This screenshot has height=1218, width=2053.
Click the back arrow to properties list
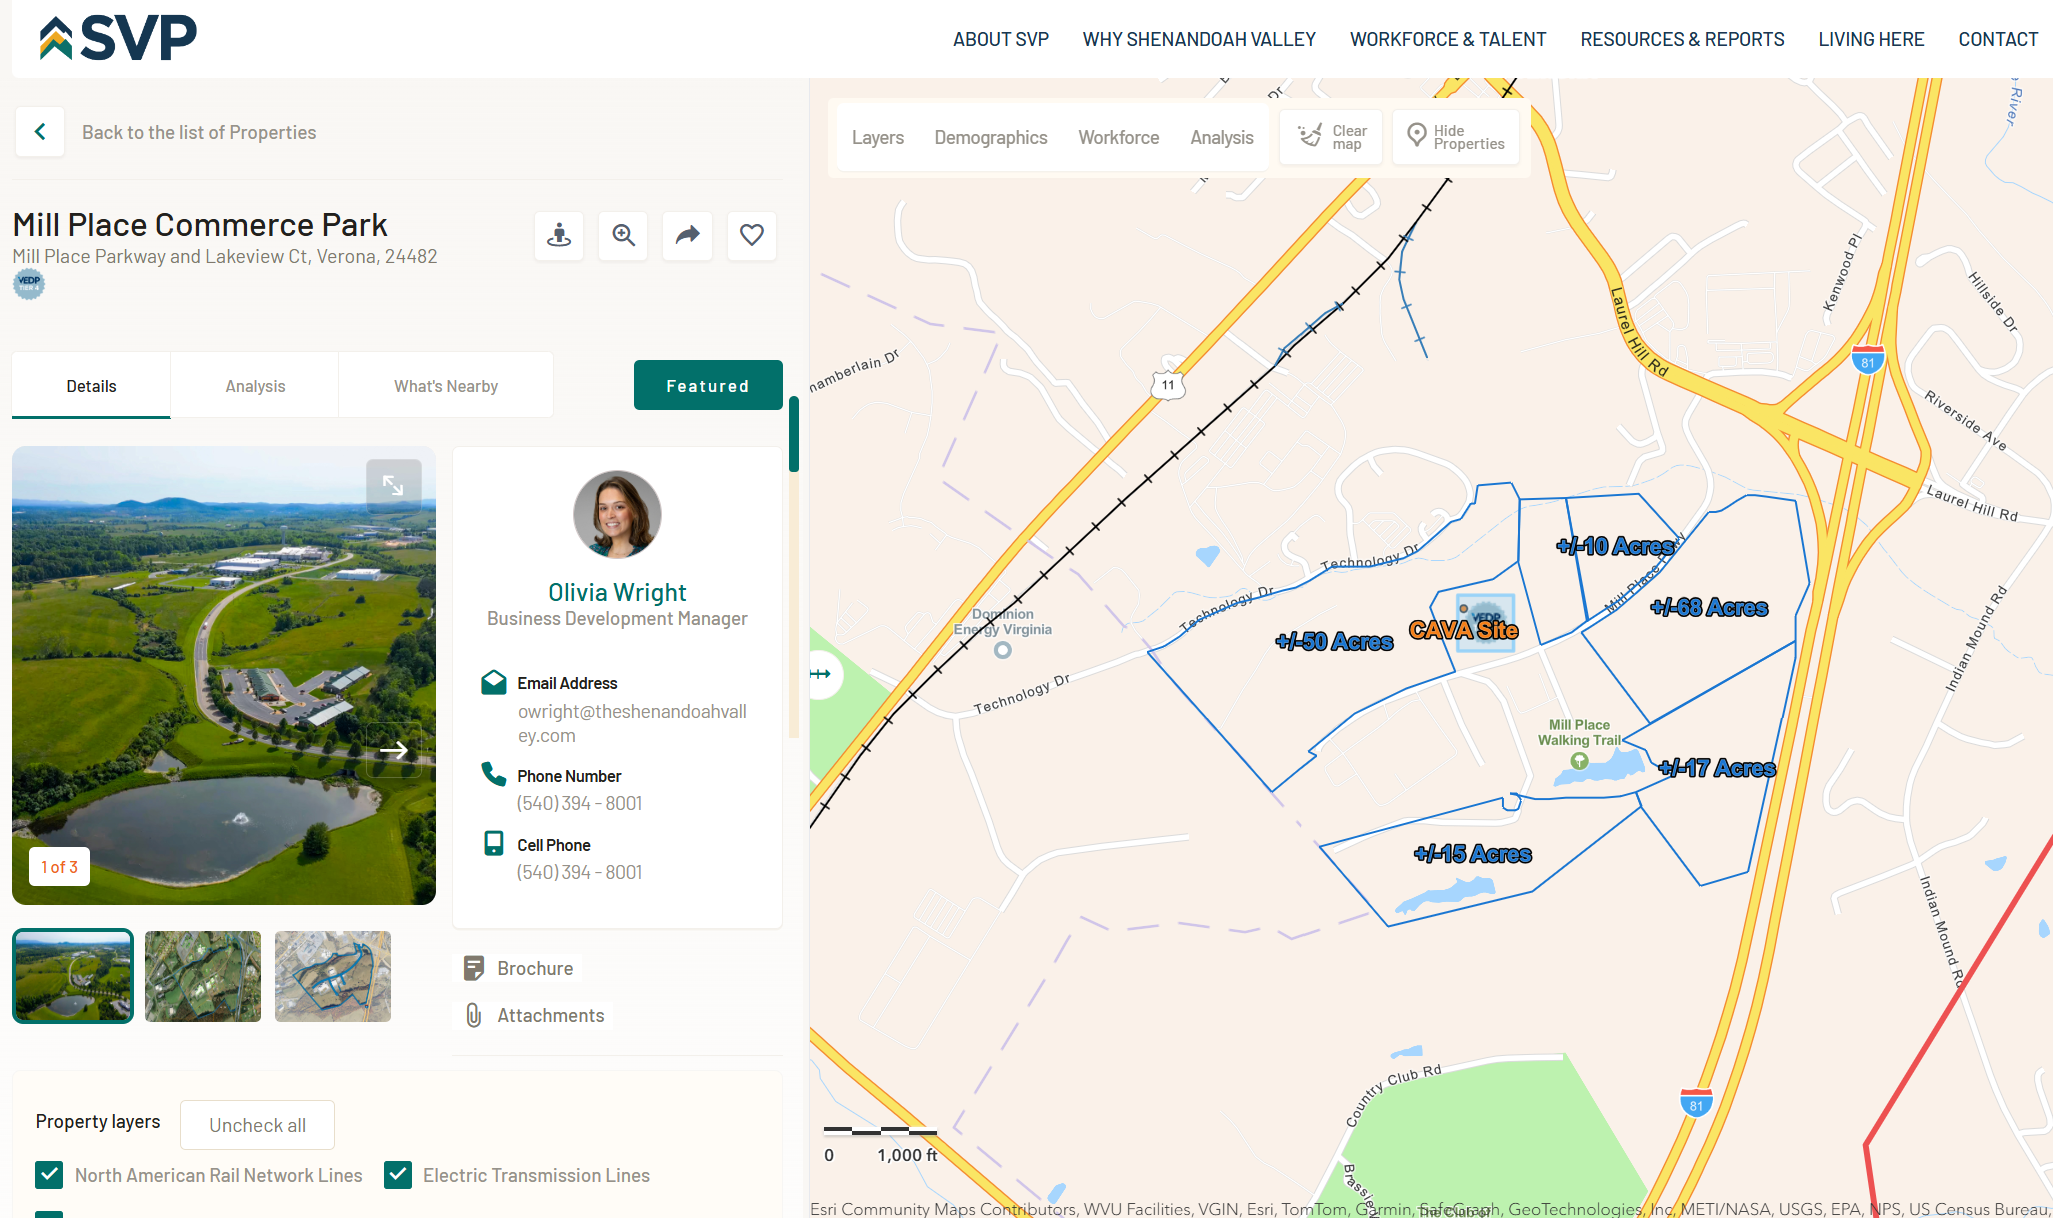point(40,132)
